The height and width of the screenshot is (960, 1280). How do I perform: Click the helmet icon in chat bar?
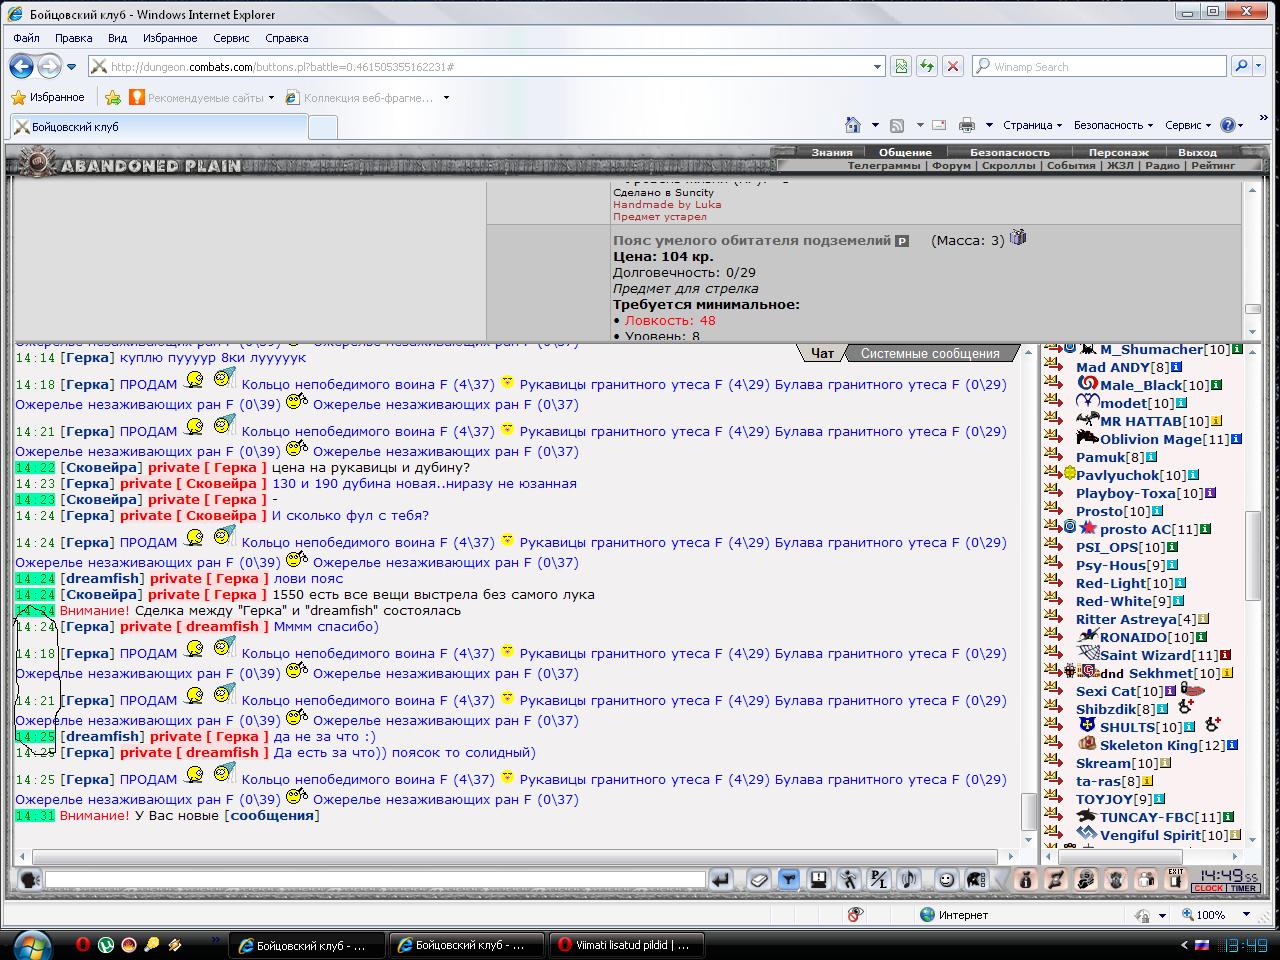[x=976, y=880]
